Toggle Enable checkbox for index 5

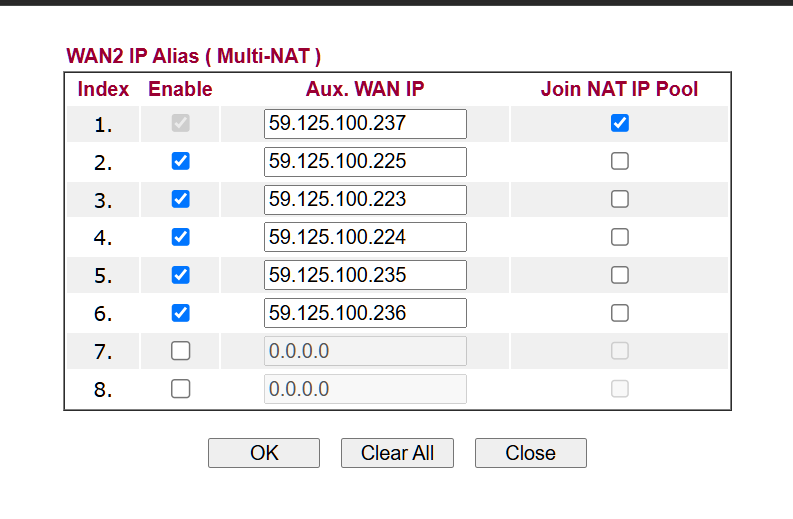180,275
